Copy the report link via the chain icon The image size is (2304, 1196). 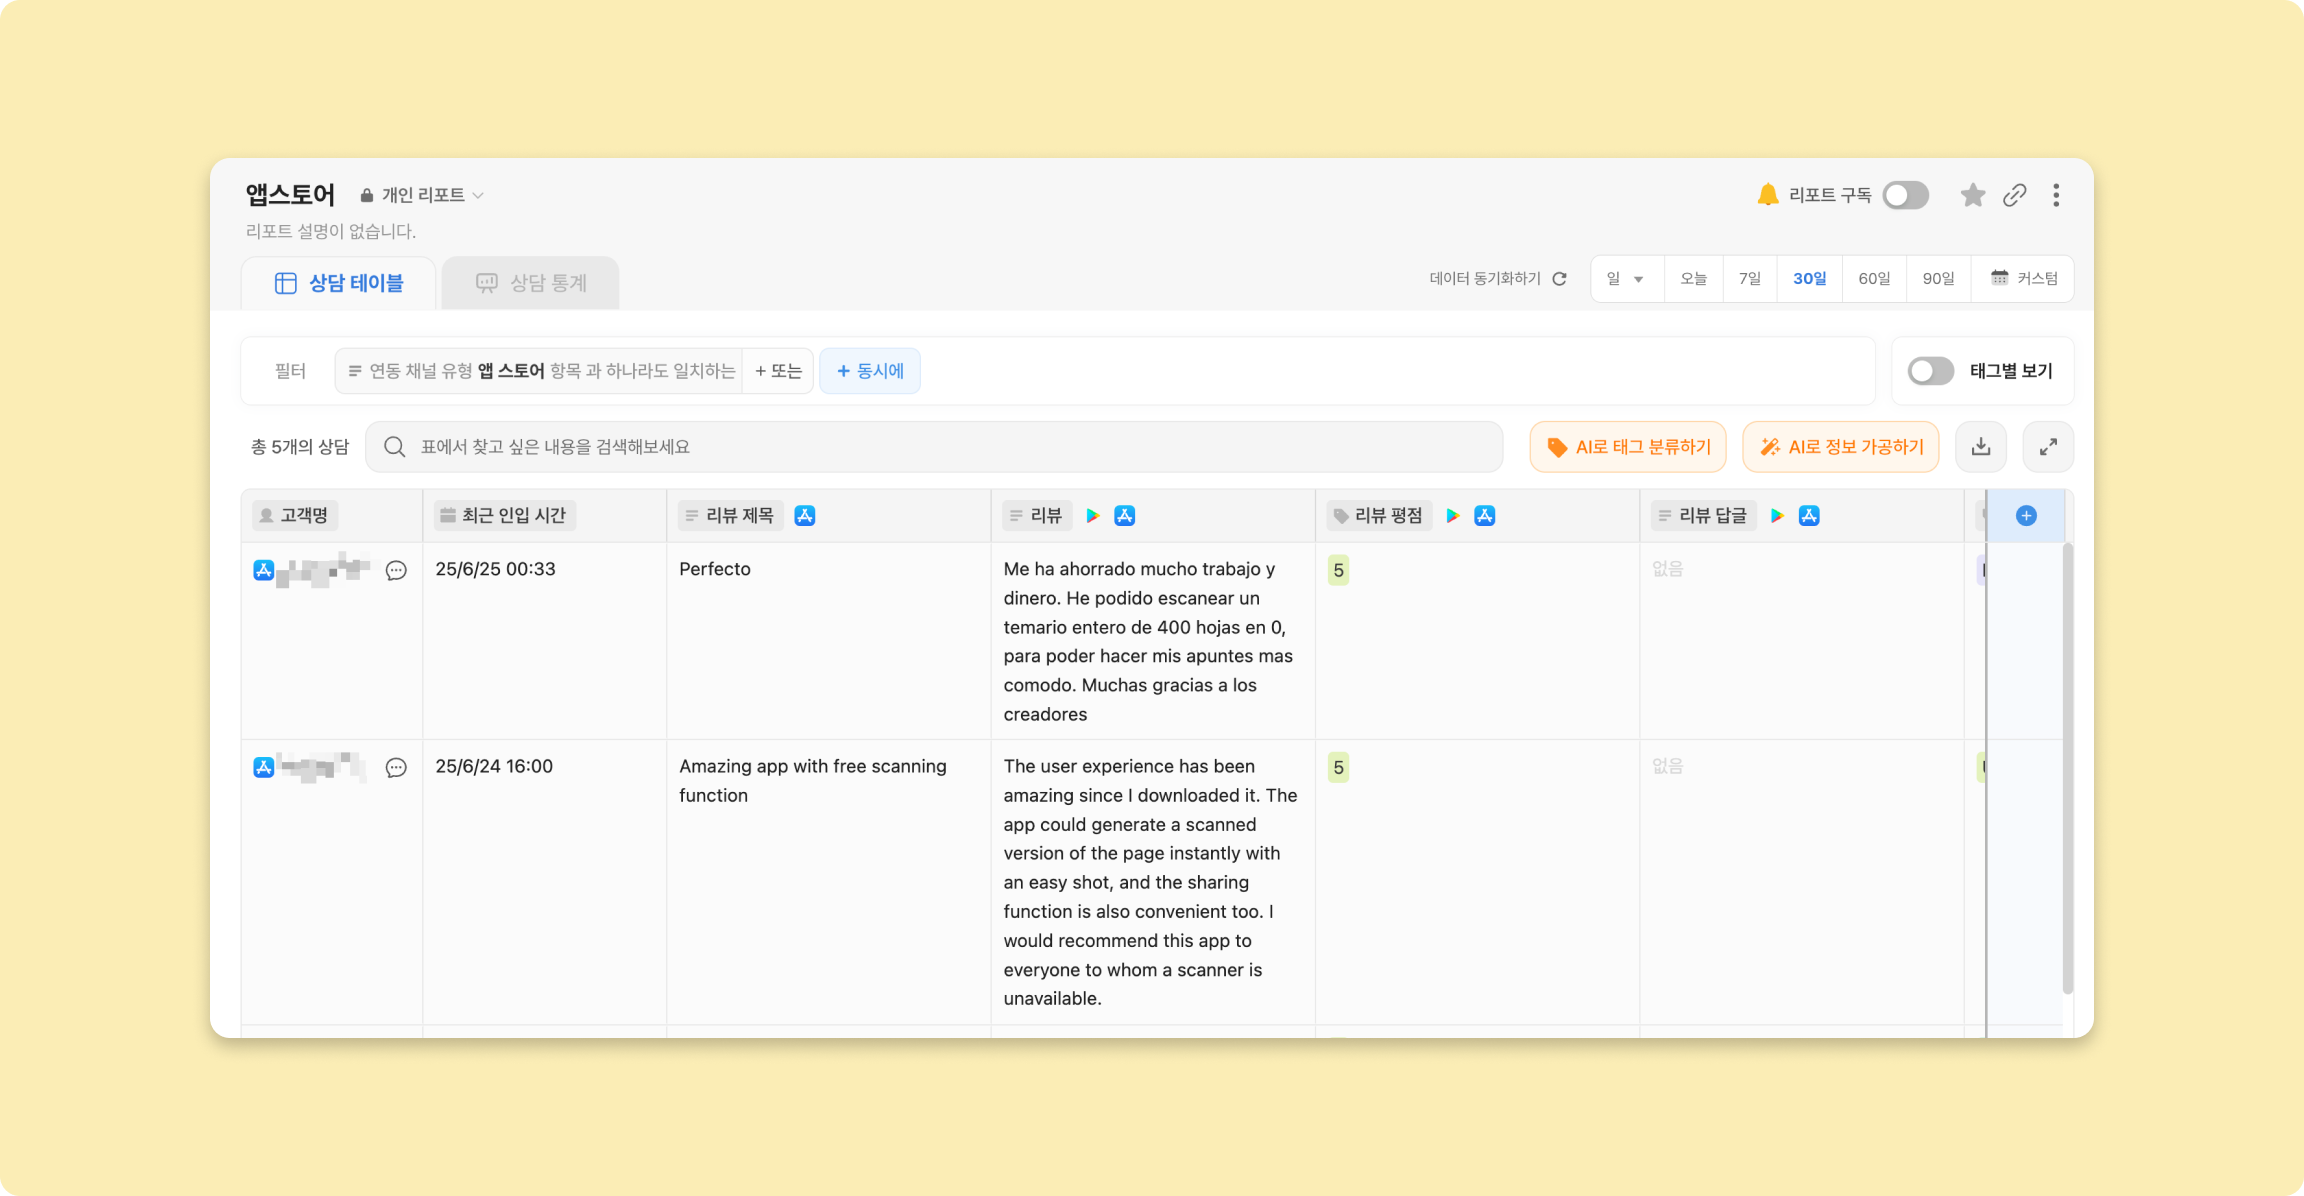(2014, 195)
